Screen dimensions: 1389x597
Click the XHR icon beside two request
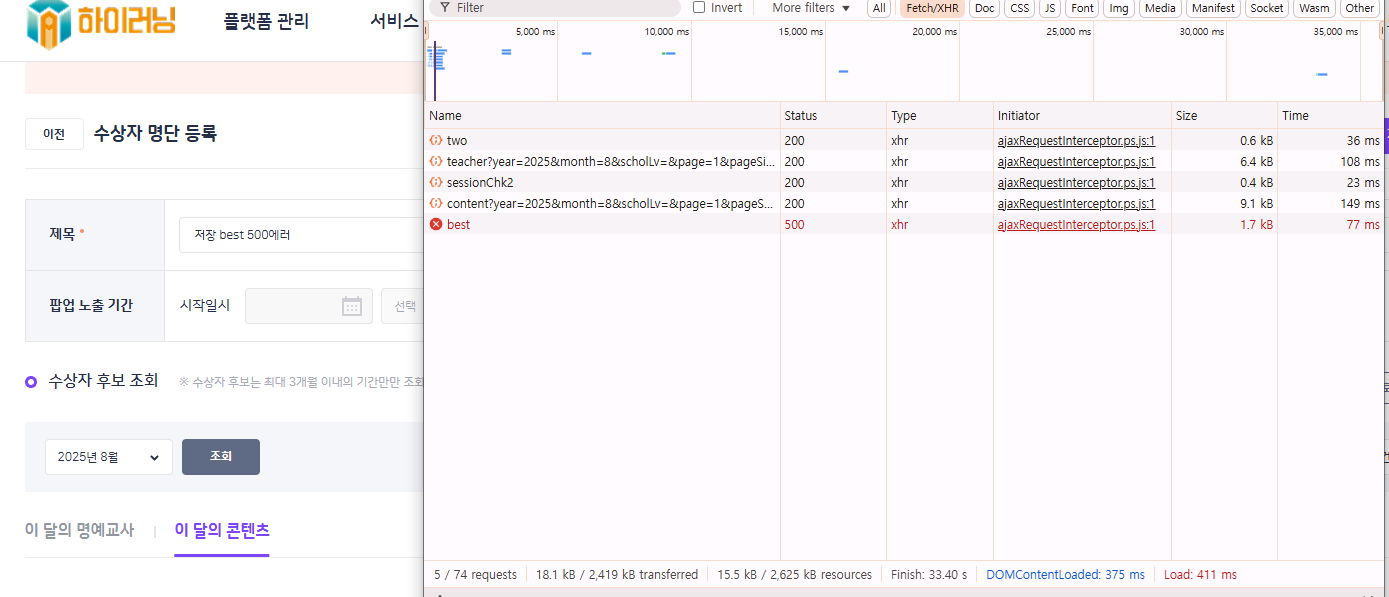point(436,141)
